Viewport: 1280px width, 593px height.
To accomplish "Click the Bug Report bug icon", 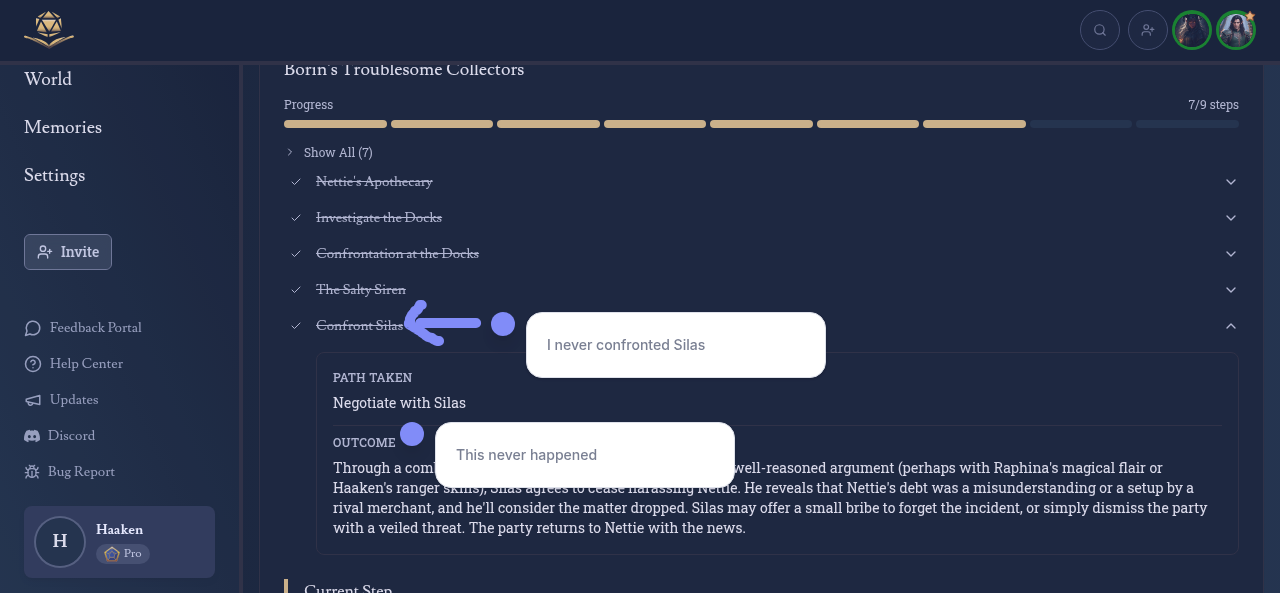I will point(32,472).
